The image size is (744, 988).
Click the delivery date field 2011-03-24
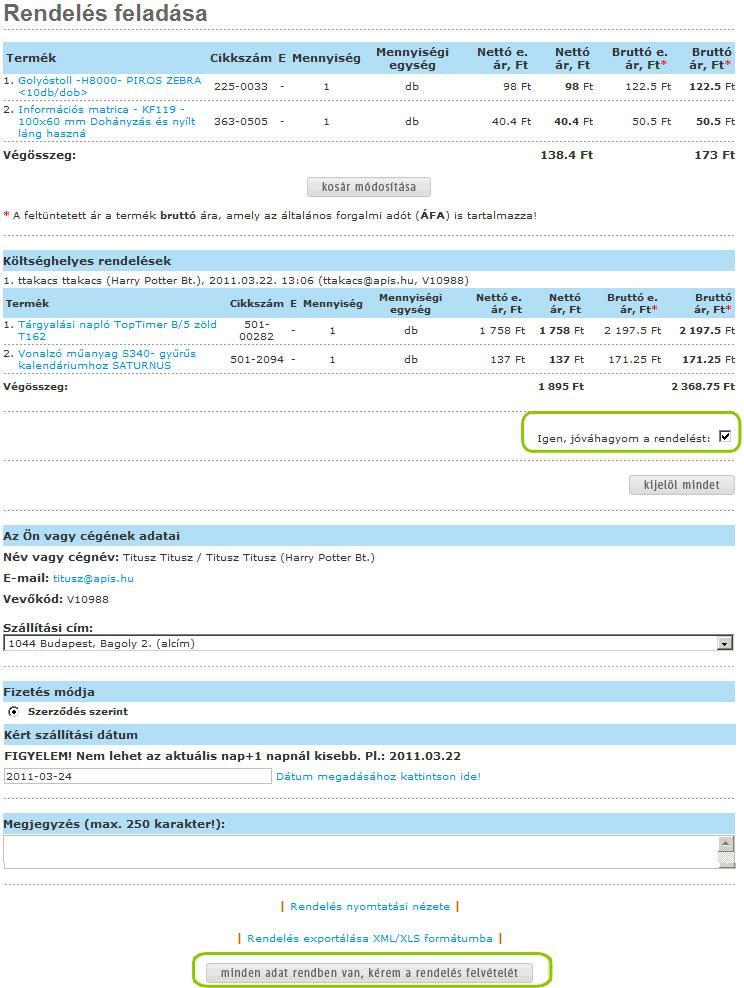pyautogui.click(x=137, y=776)
